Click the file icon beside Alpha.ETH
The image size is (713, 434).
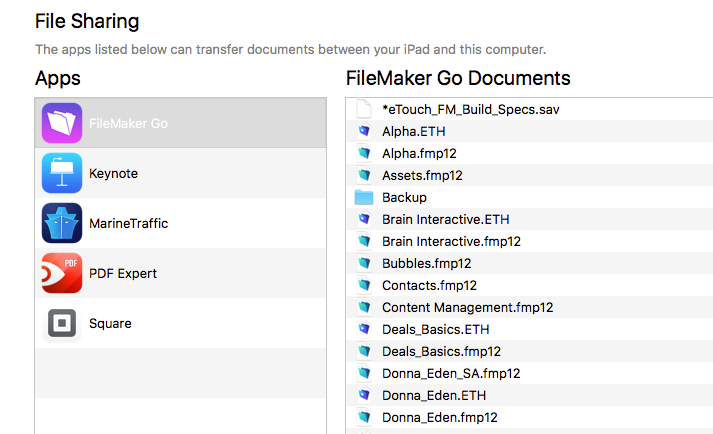click(x=364, y=131)
